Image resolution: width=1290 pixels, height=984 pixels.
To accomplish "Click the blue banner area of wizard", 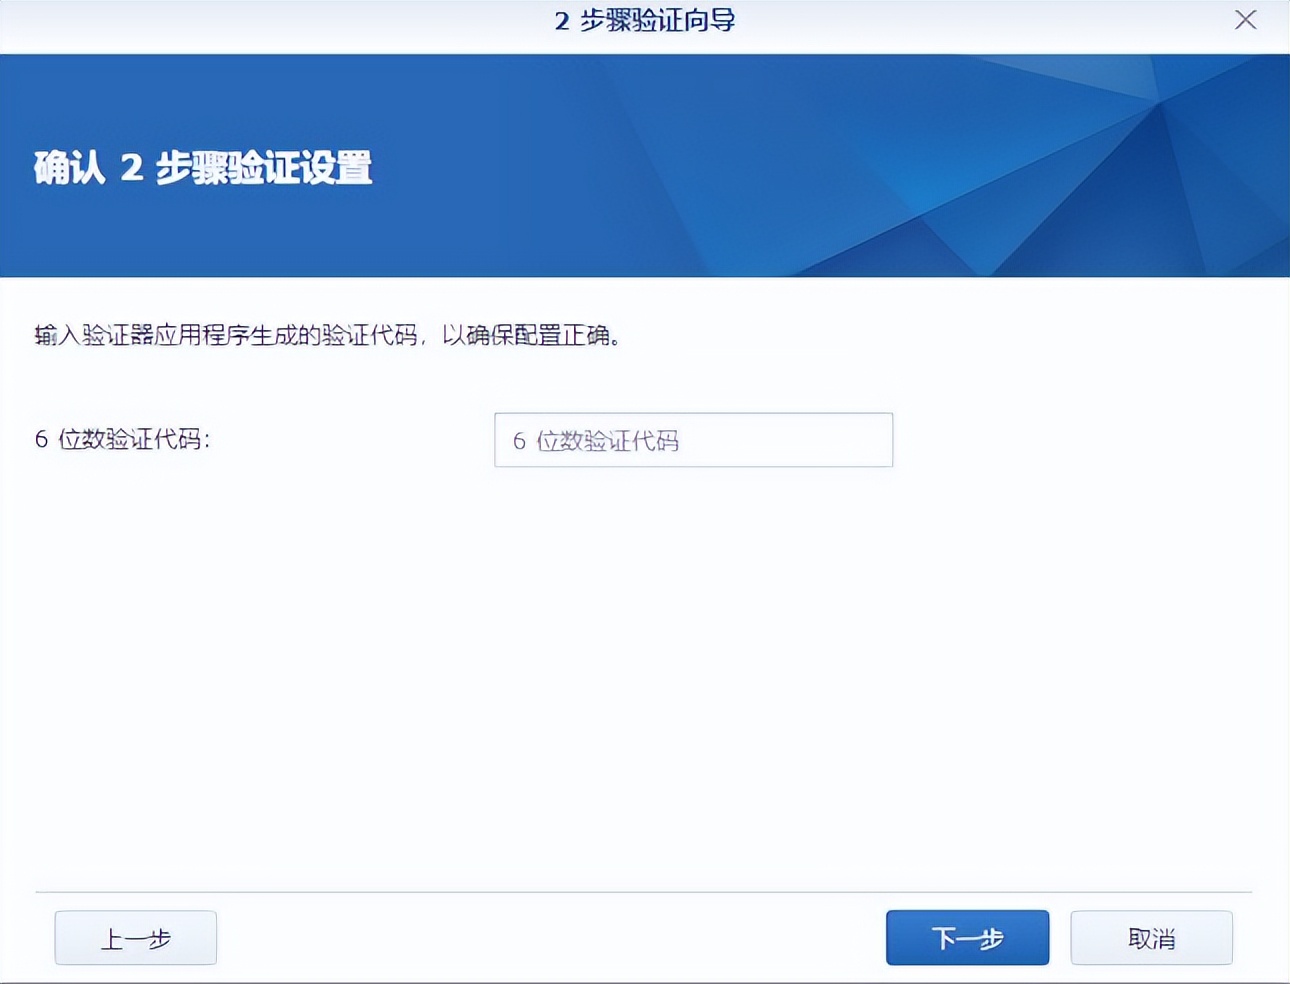I will coord(645,165).
